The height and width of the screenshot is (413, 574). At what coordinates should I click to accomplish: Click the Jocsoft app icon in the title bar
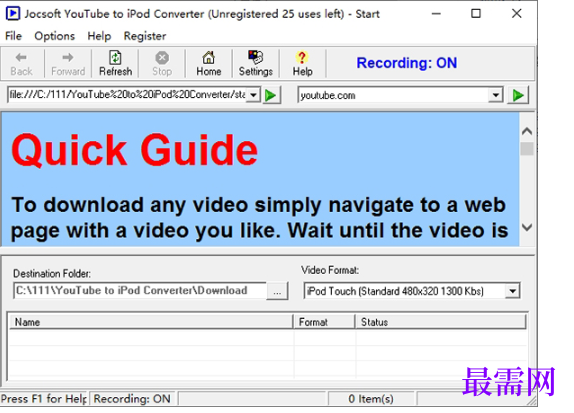click(x=13, y=14)
